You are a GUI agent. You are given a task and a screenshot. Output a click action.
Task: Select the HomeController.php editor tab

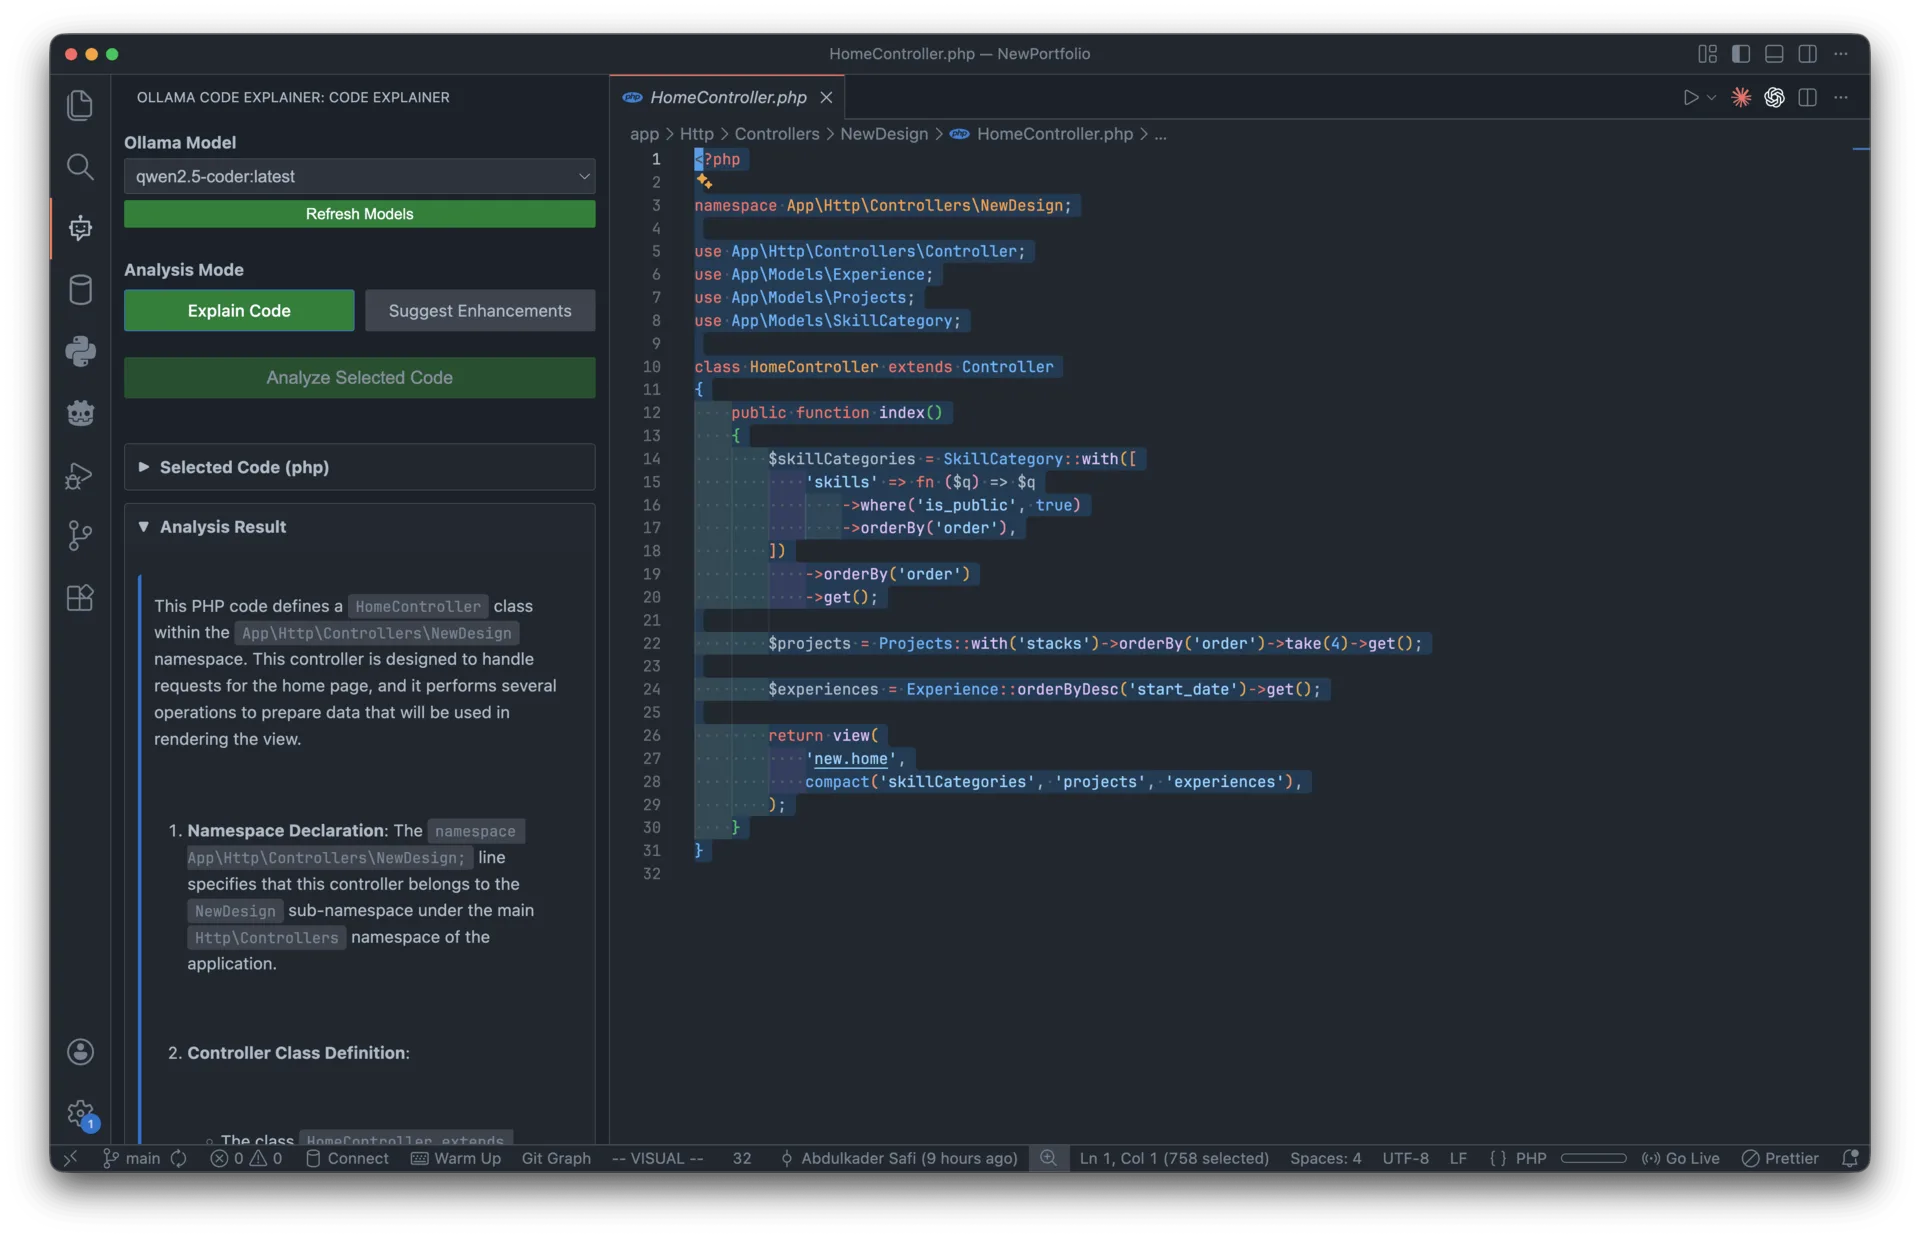pos(727,97)
